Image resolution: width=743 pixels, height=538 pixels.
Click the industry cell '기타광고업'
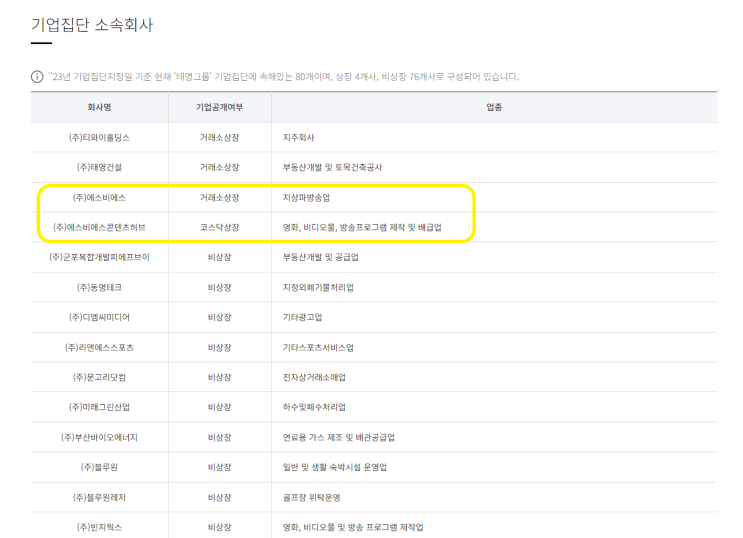point(302,317)
